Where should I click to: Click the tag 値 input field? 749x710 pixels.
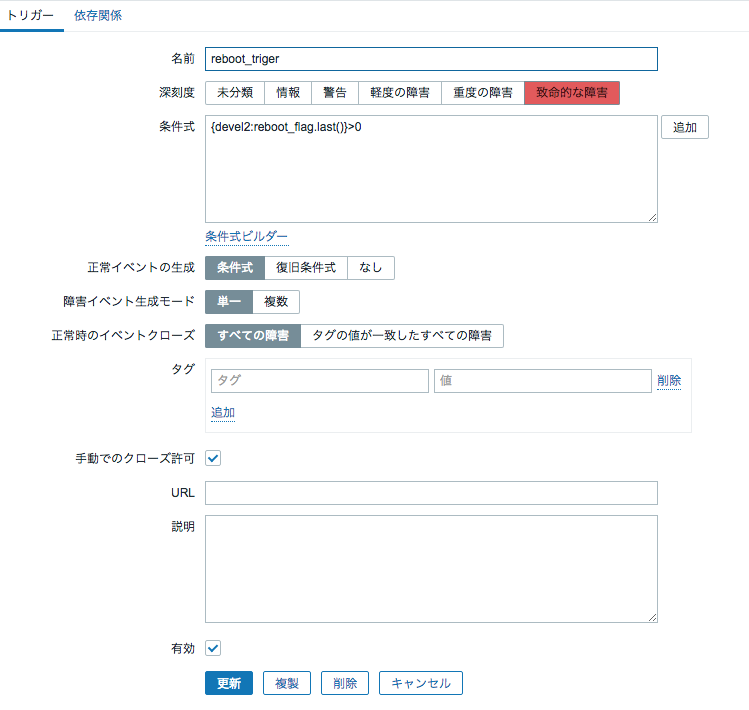[x=543, y=381]
